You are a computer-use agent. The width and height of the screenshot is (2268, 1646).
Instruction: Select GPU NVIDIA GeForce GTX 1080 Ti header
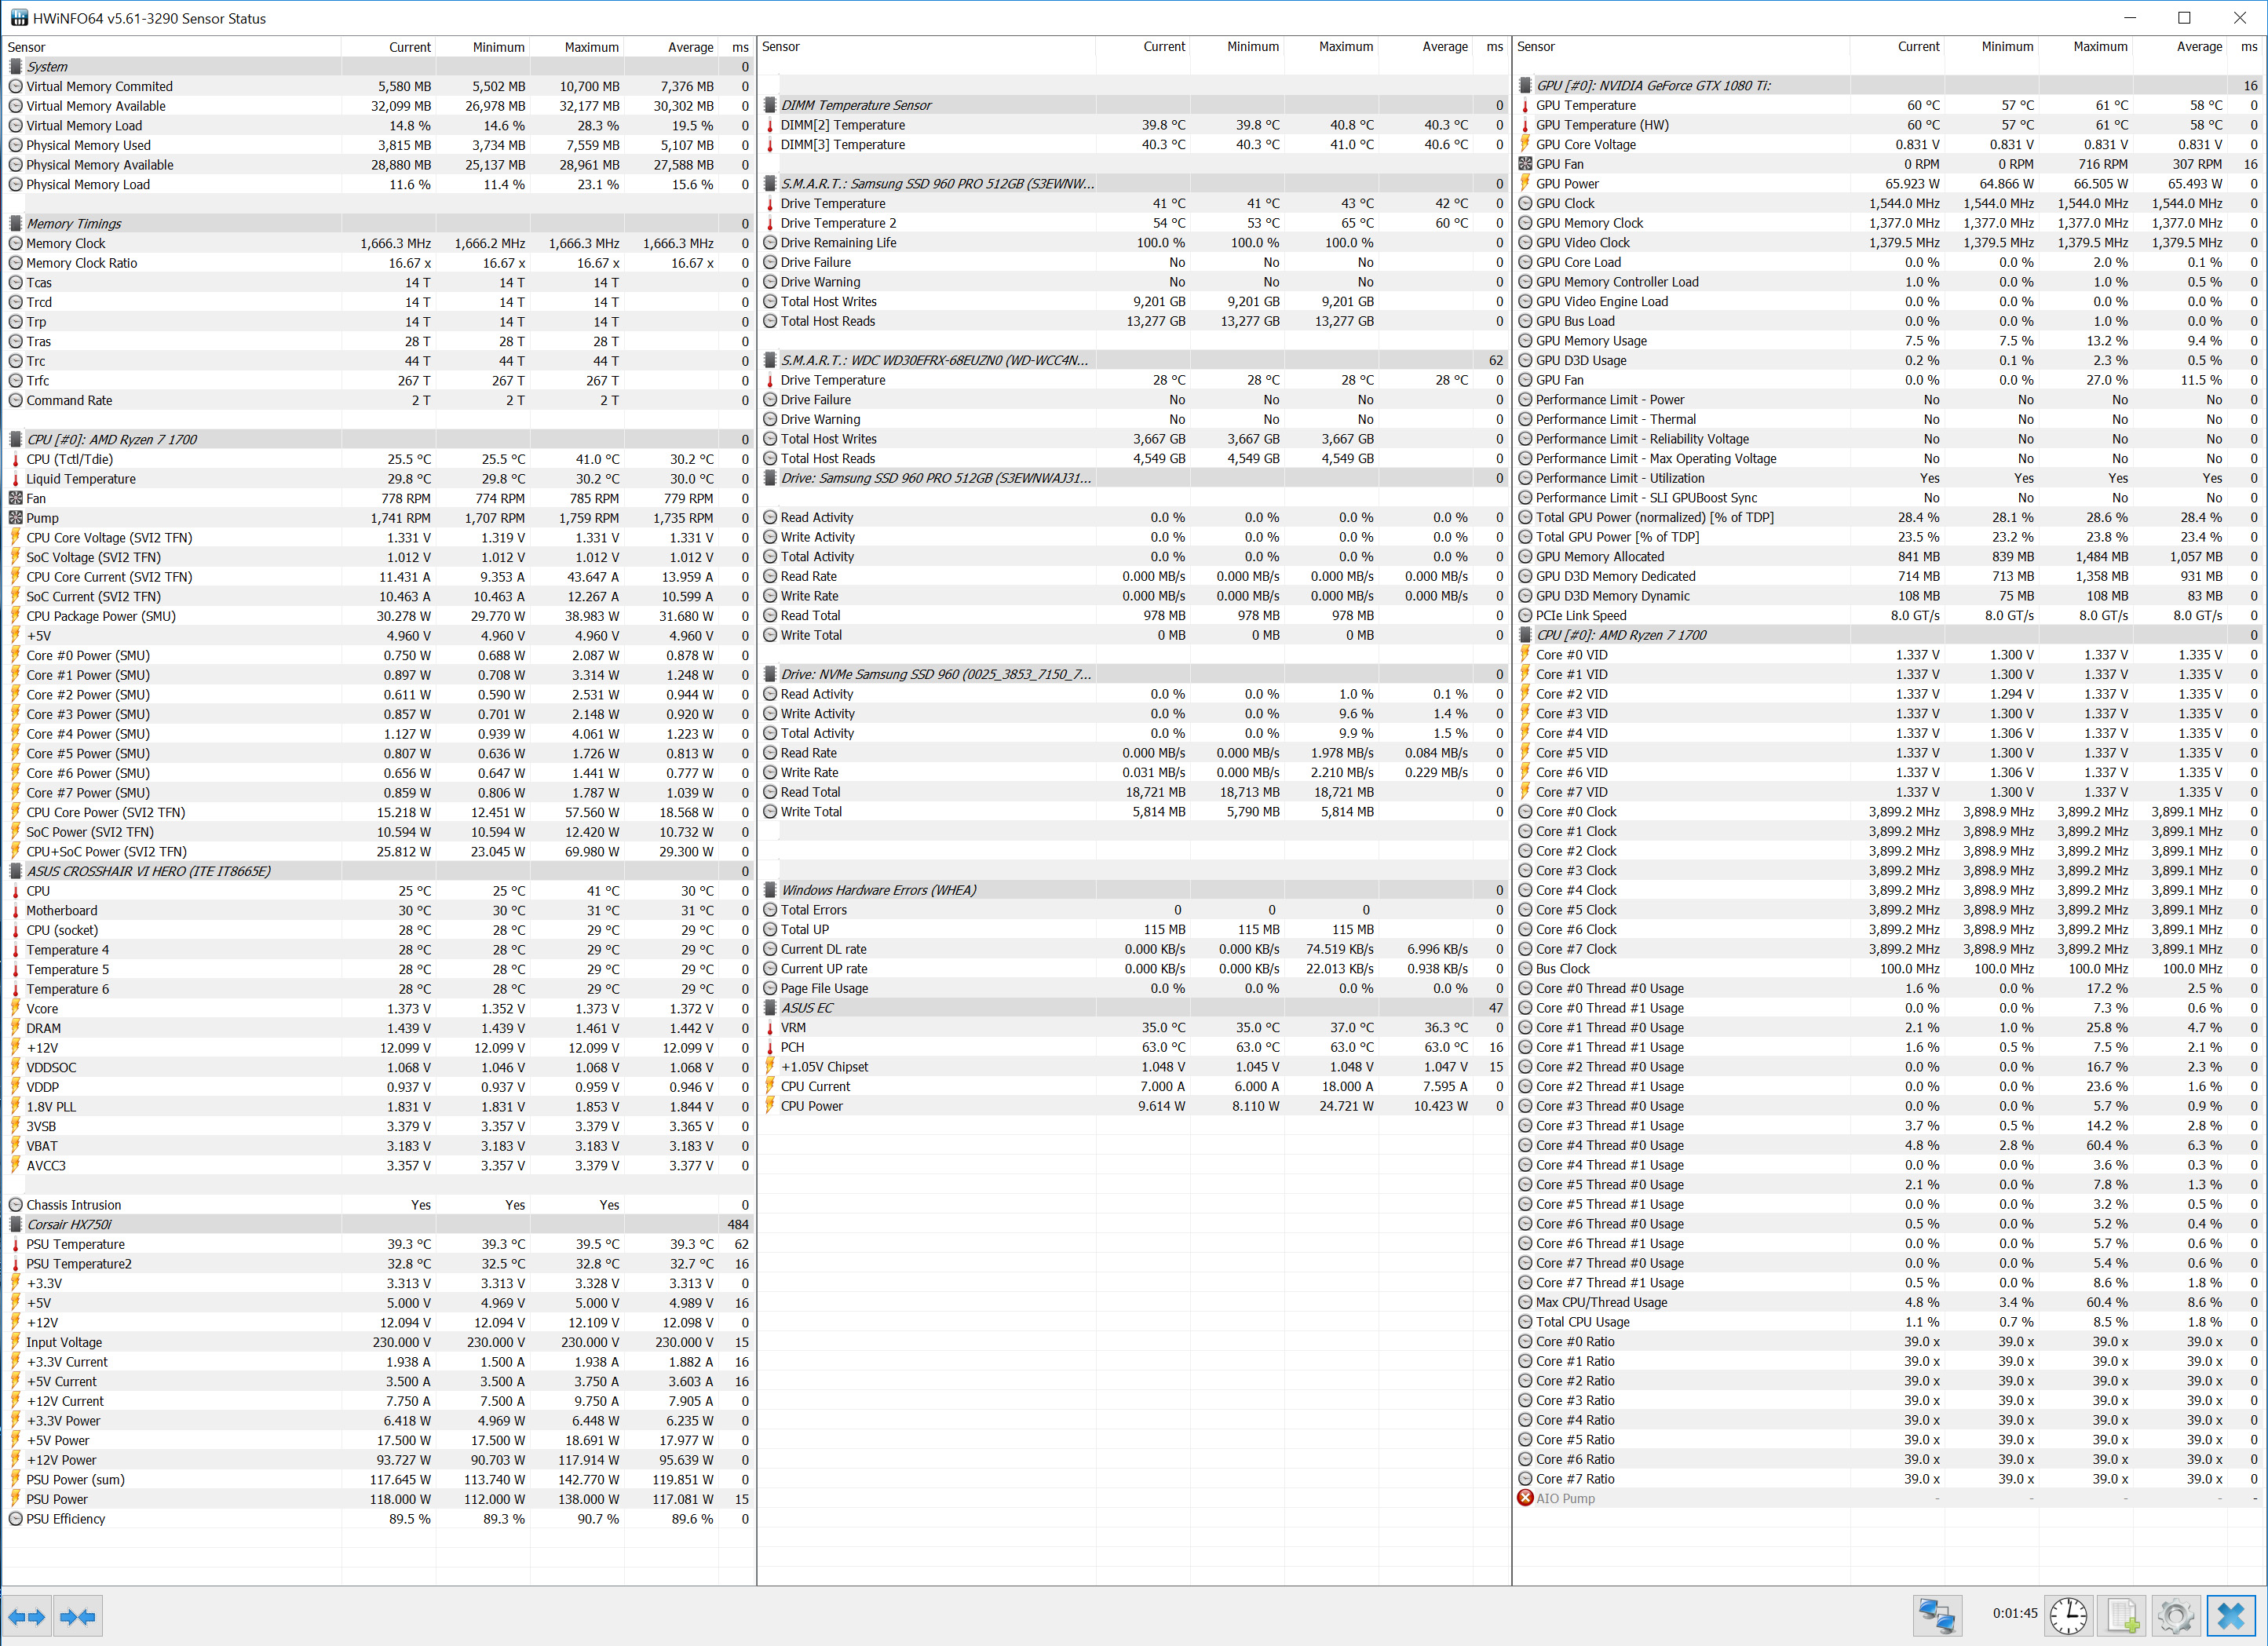tap(1652, 86)
